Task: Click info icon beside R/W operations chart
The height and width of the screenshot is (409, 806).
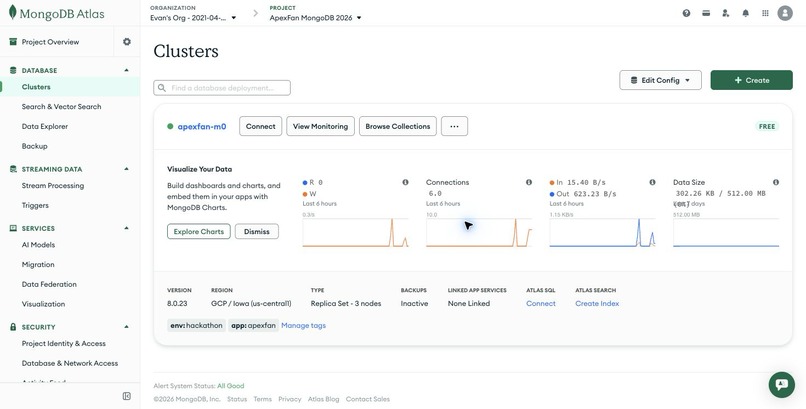Action: [405, 182]
